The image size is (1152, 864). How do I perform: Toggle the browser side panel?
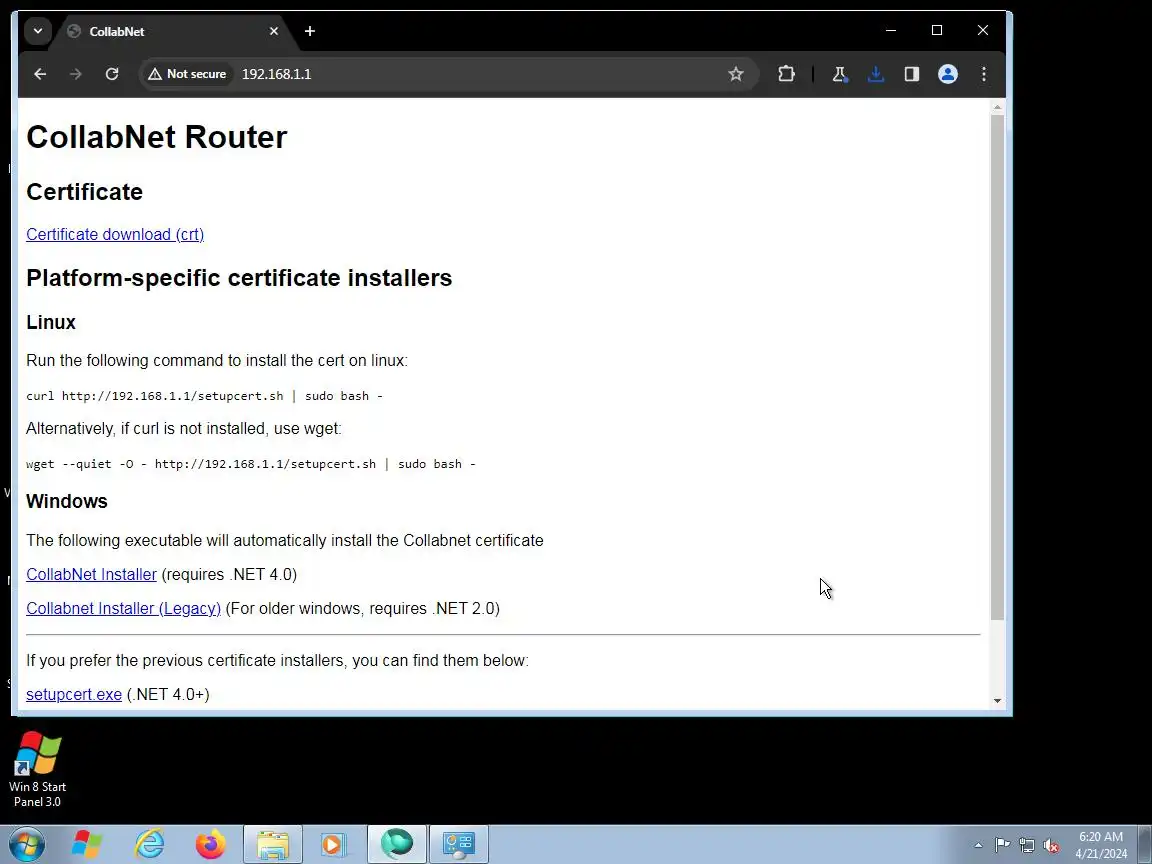912,74
